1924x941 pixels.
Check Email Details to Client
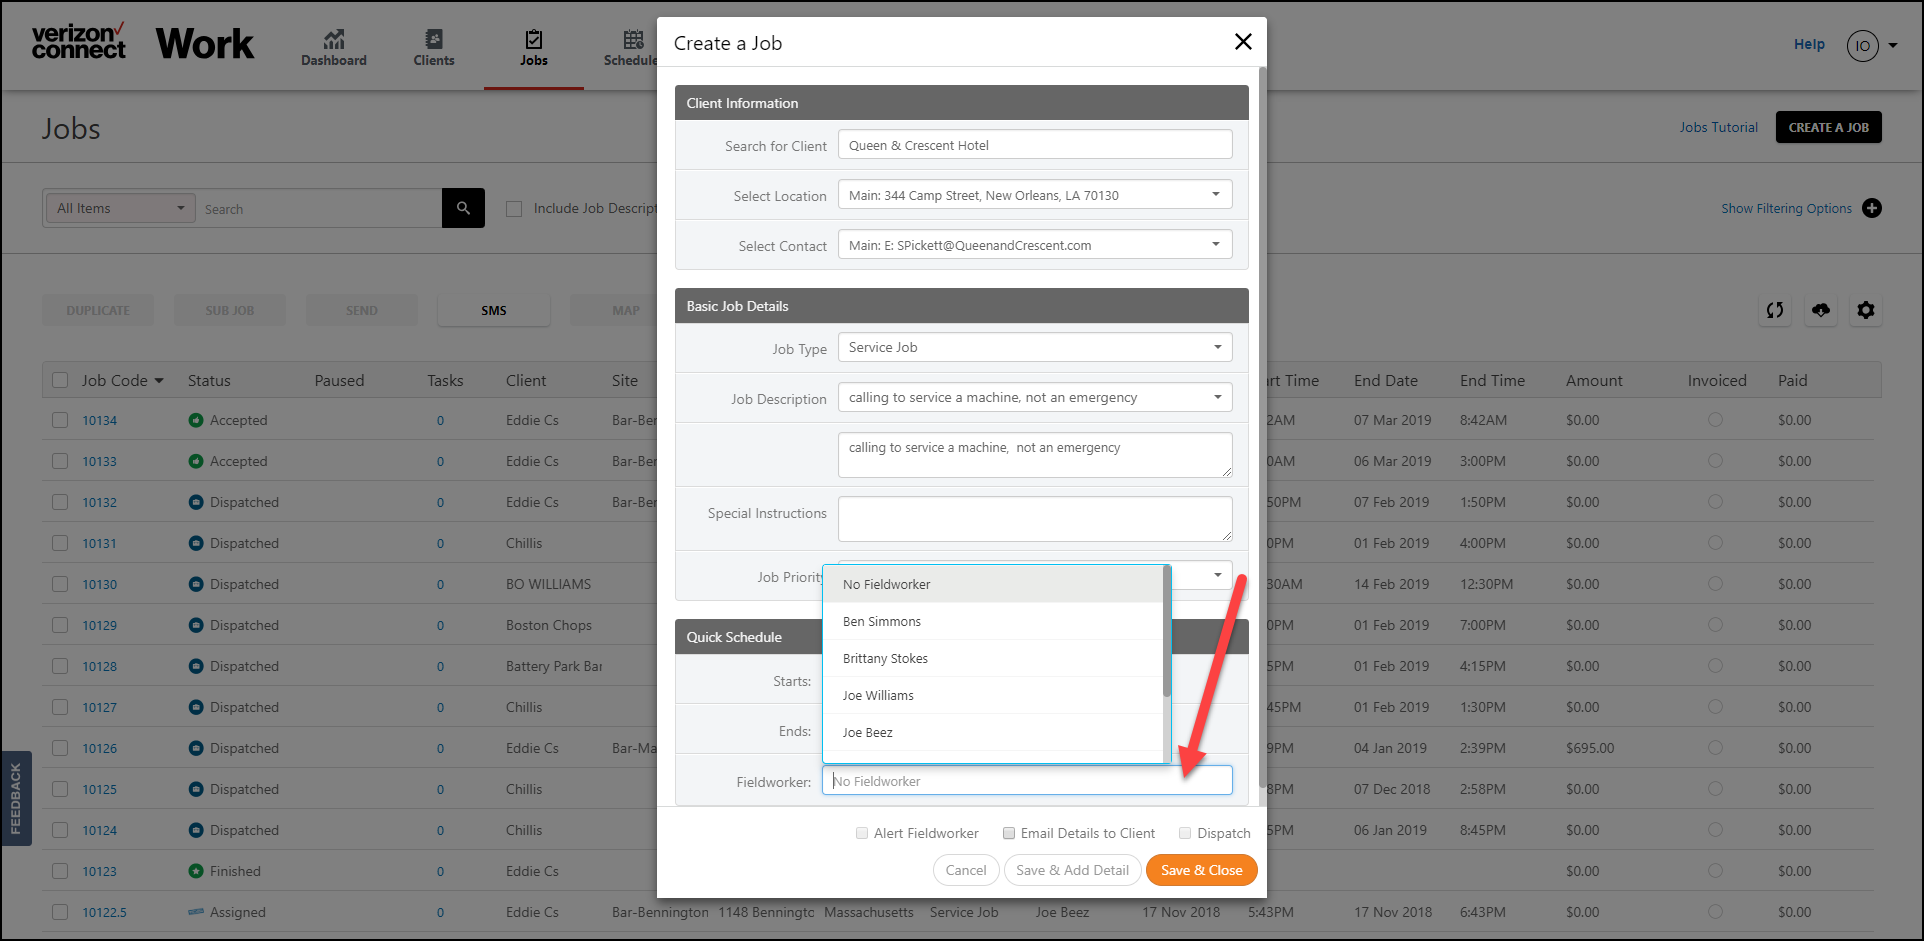point(1009,833)
